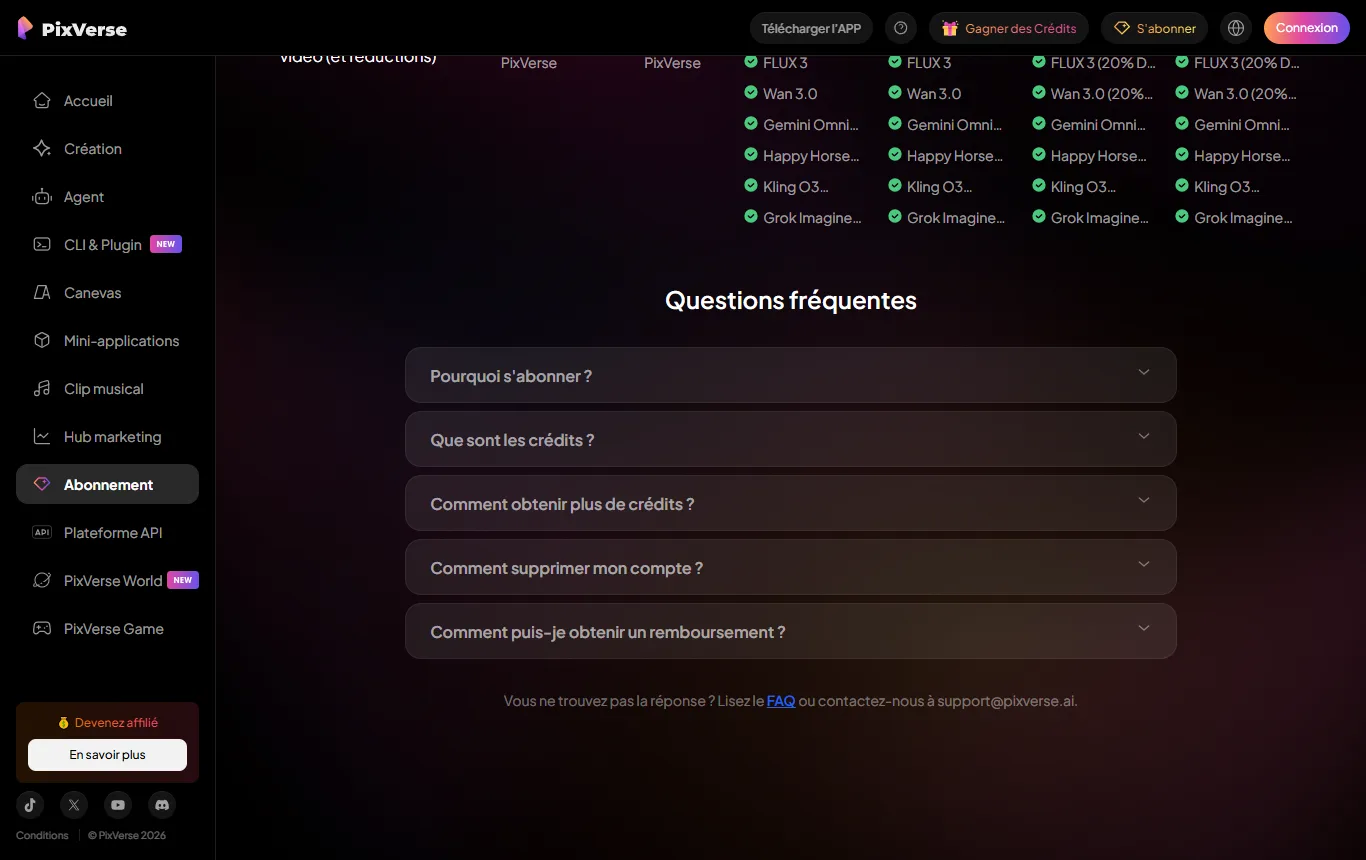Go to Accueil in the sidebar

(x=107, y=101)
